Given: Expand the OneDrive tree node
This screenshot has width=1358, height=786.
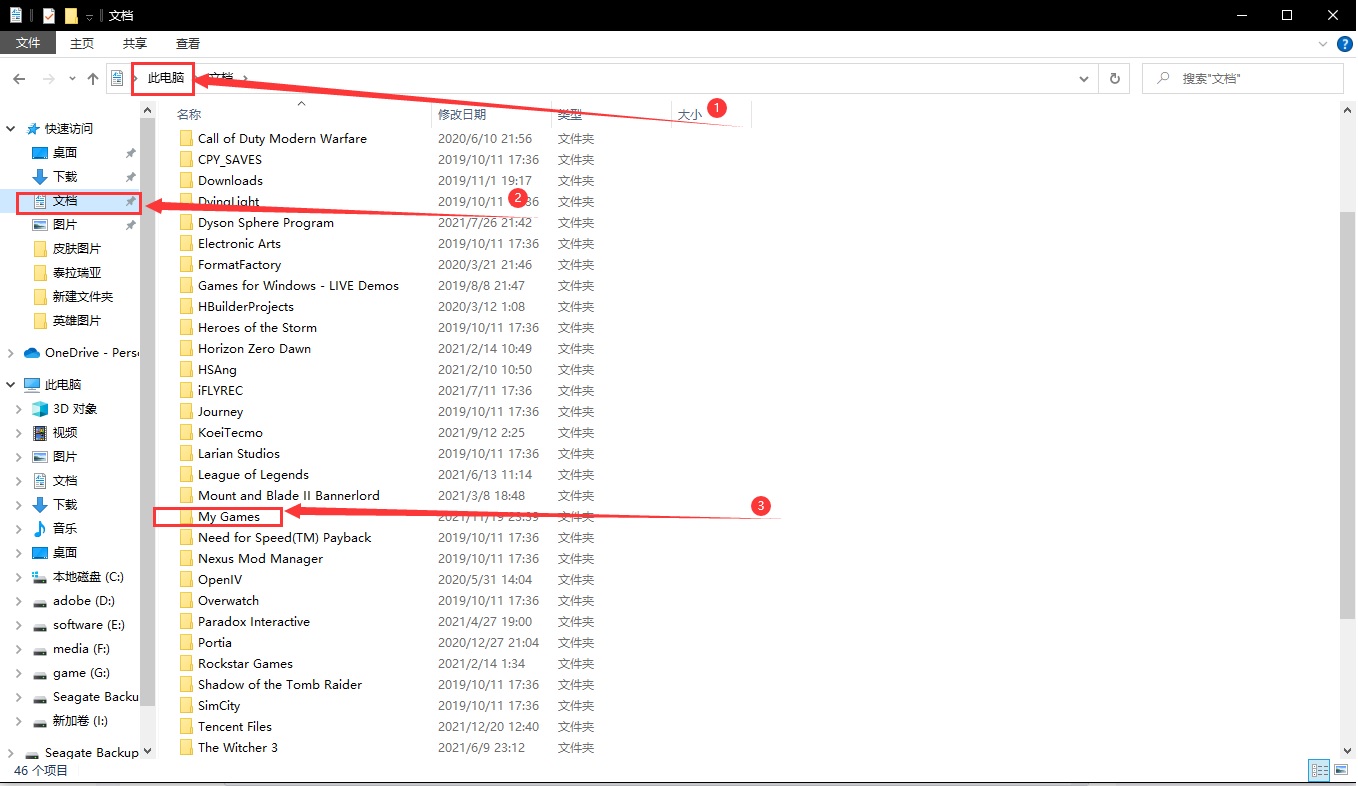Looking at the screenshot, I should pyautogui.click(x=11, y=353).
